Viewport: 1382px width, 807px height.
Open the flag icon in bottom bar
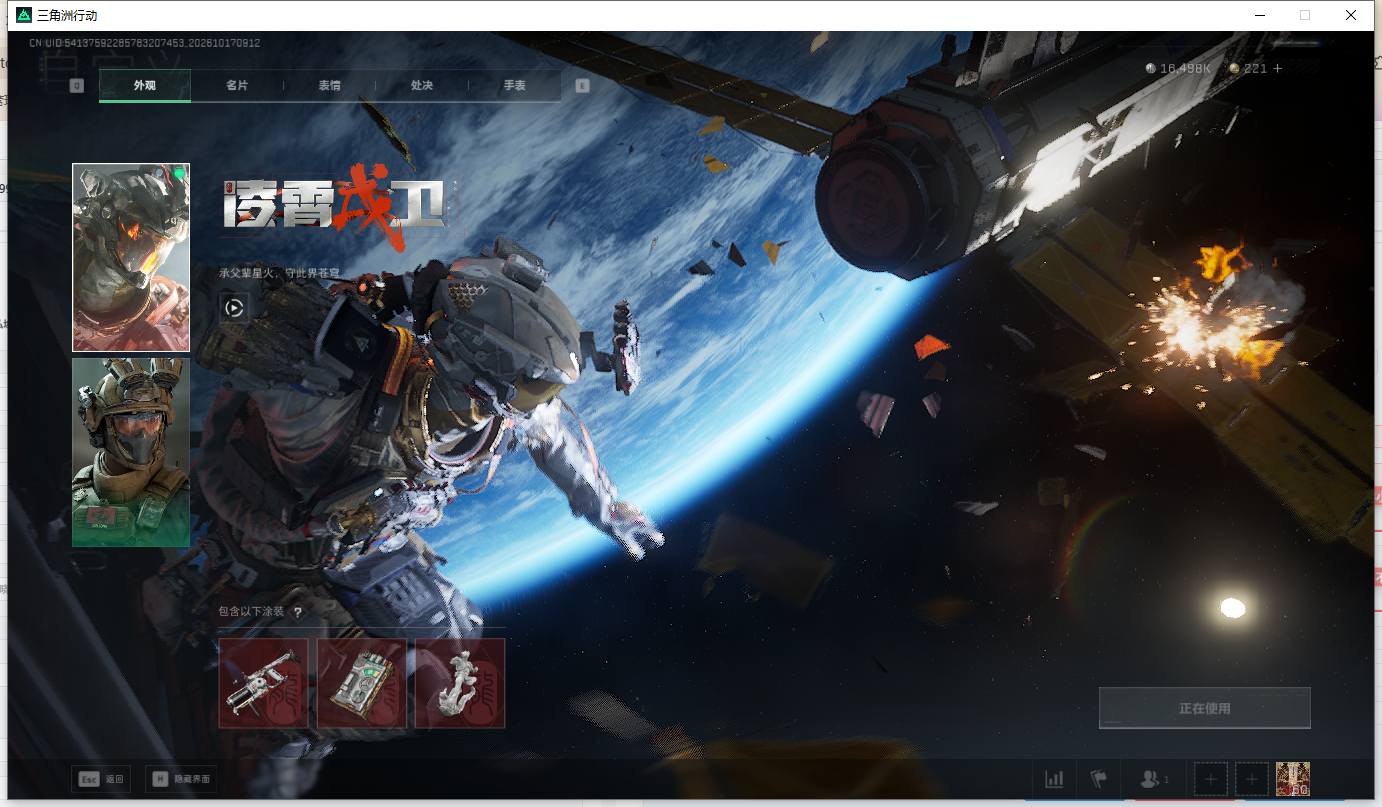pyautogui.click(x=1099, y=779)
